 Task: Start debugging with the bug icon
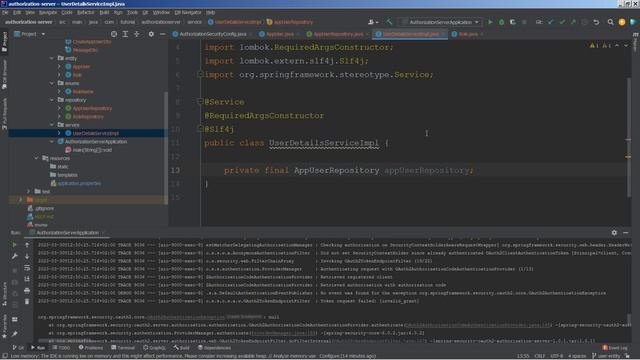(501, 22)
